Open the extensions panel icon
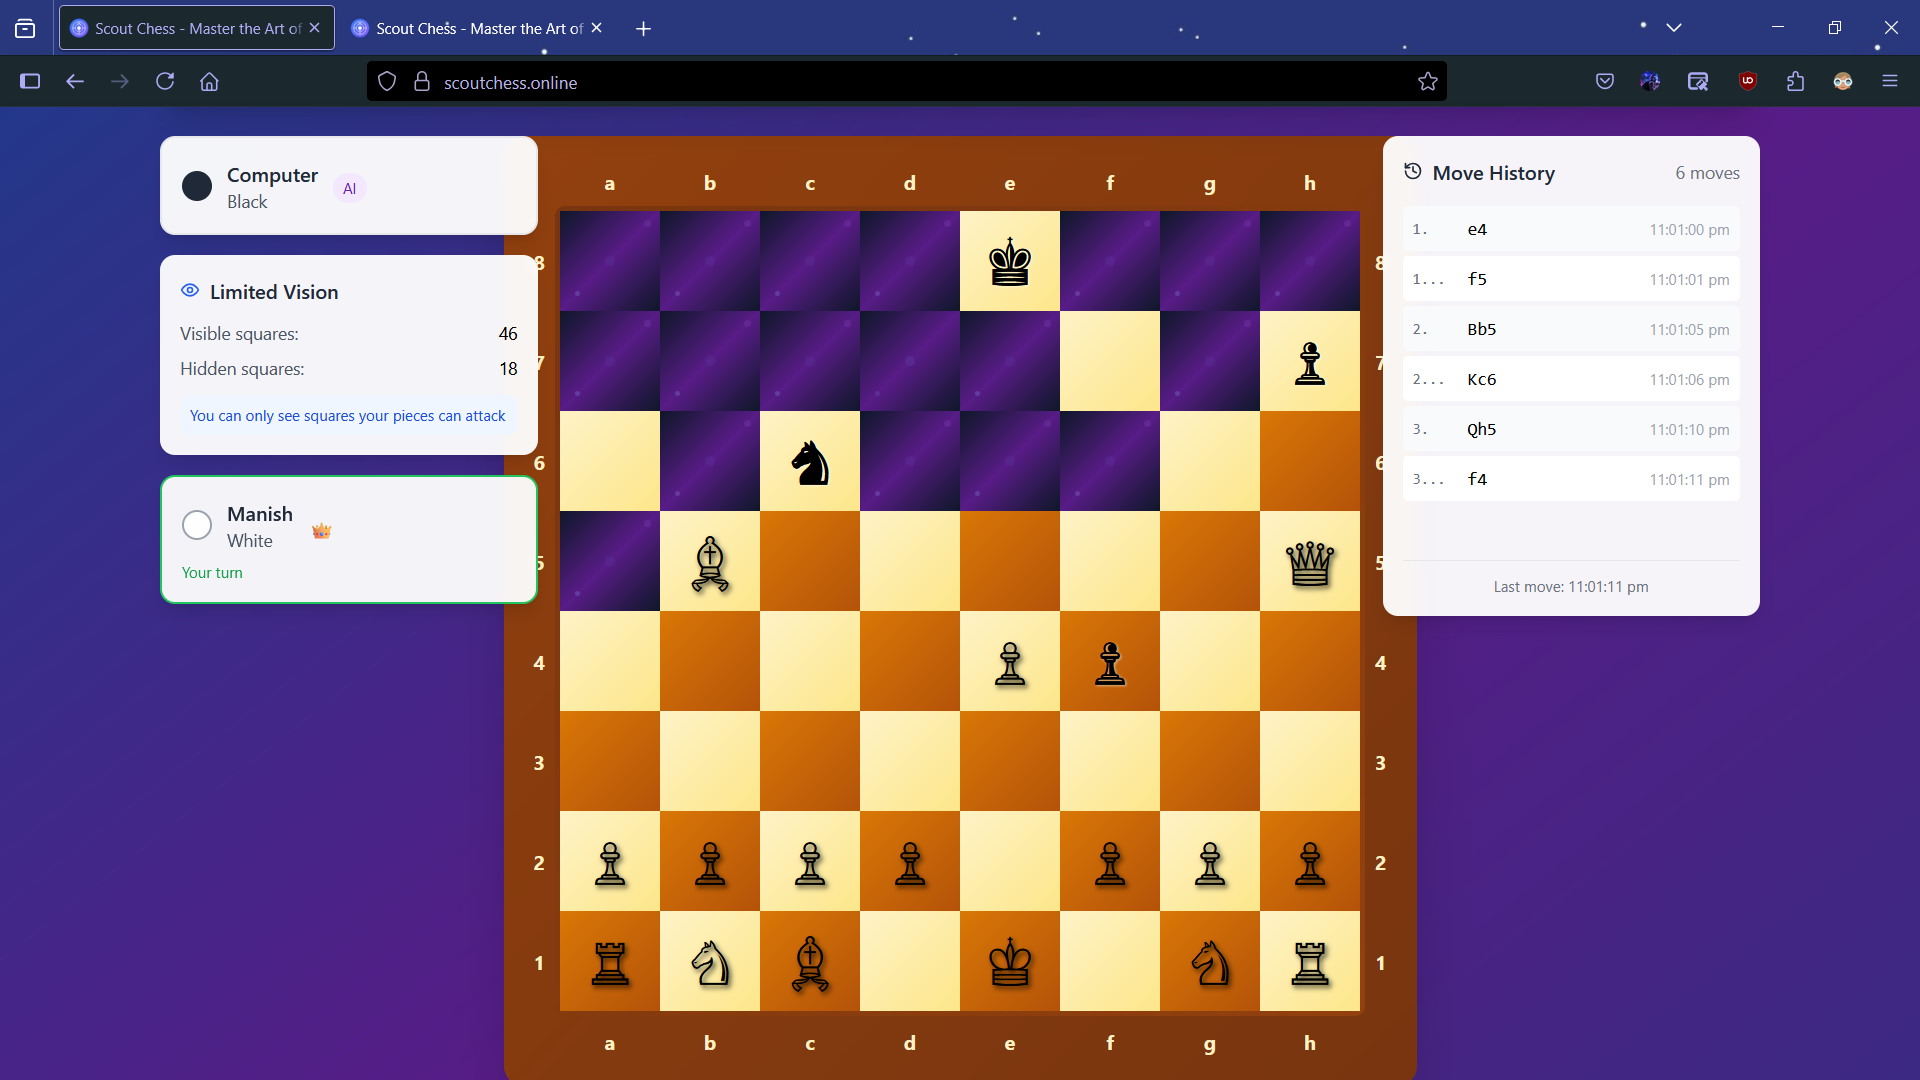The height and width of the screenshot is (1080, 1920). click(x=1795, y=81)
